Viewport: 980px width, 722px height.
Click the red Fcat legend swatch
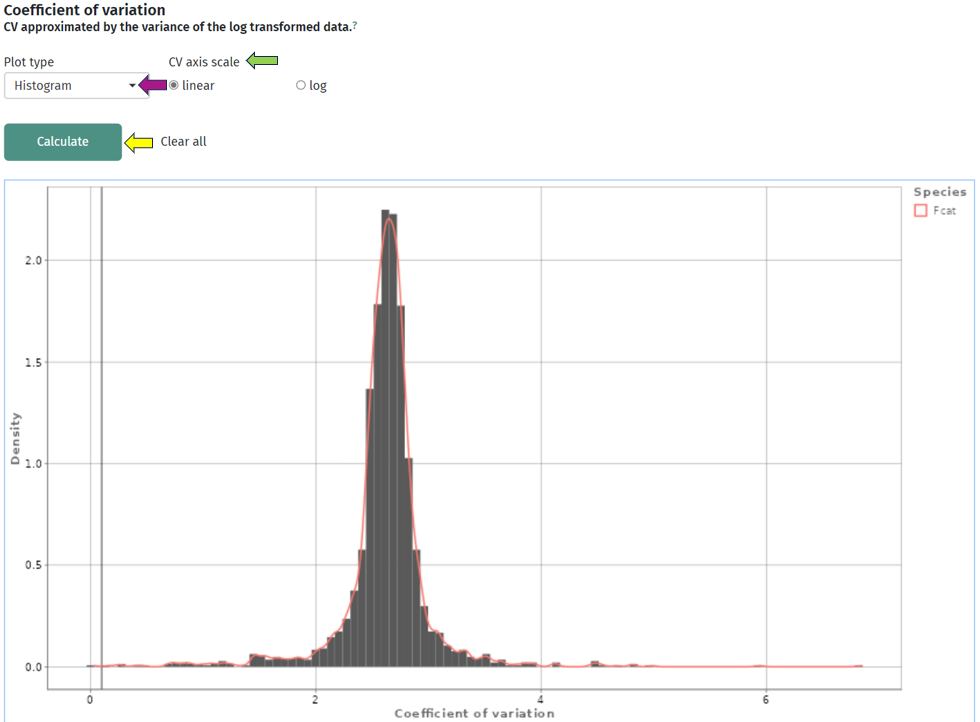[921, 210]
